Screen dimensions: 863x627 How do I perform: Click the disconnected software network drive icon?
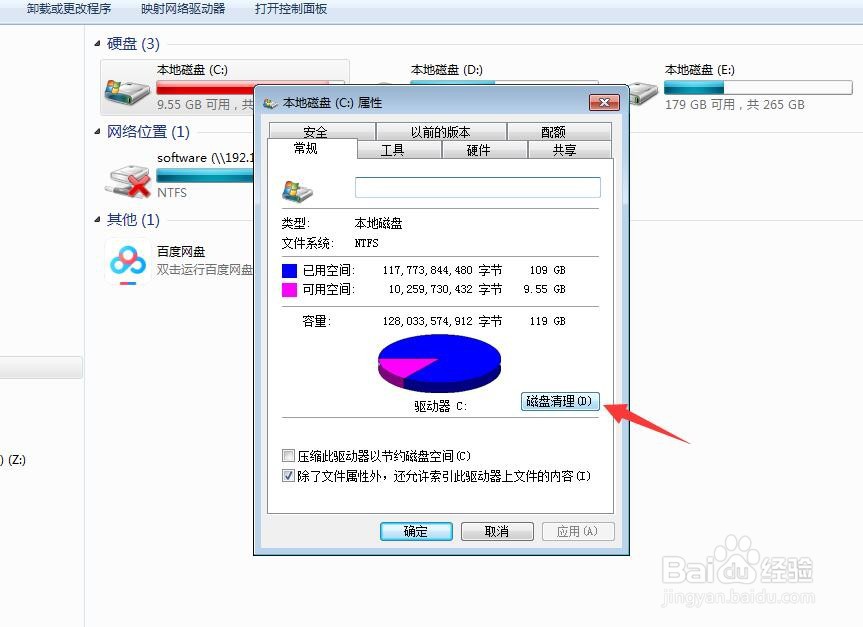pyautogui.click(x=128, y=181)
